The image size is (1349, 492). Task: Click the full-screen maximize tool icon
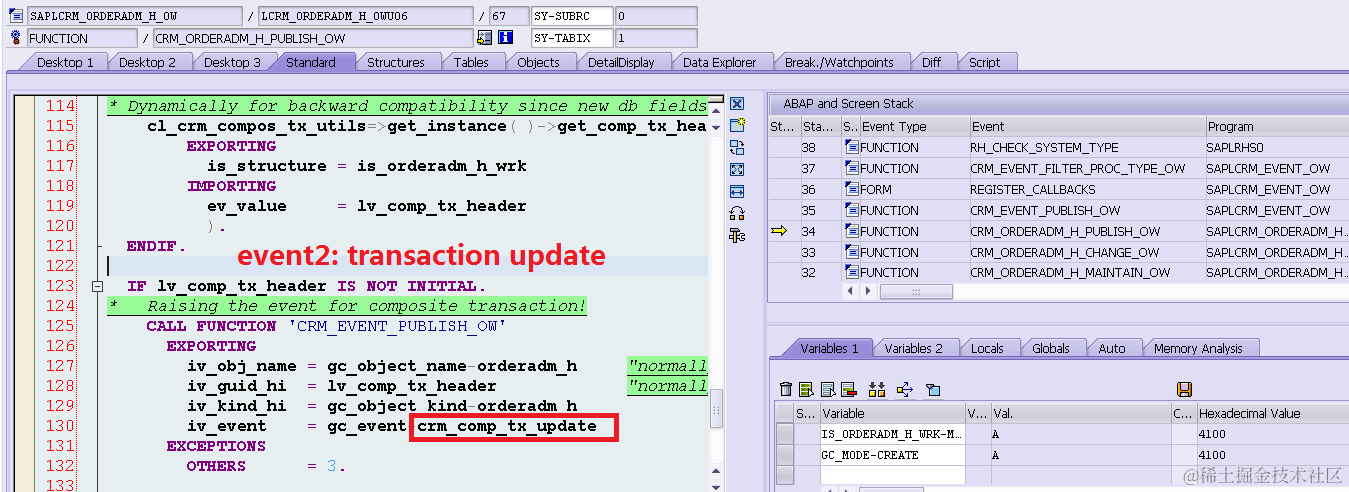click(x=737, y=169)
